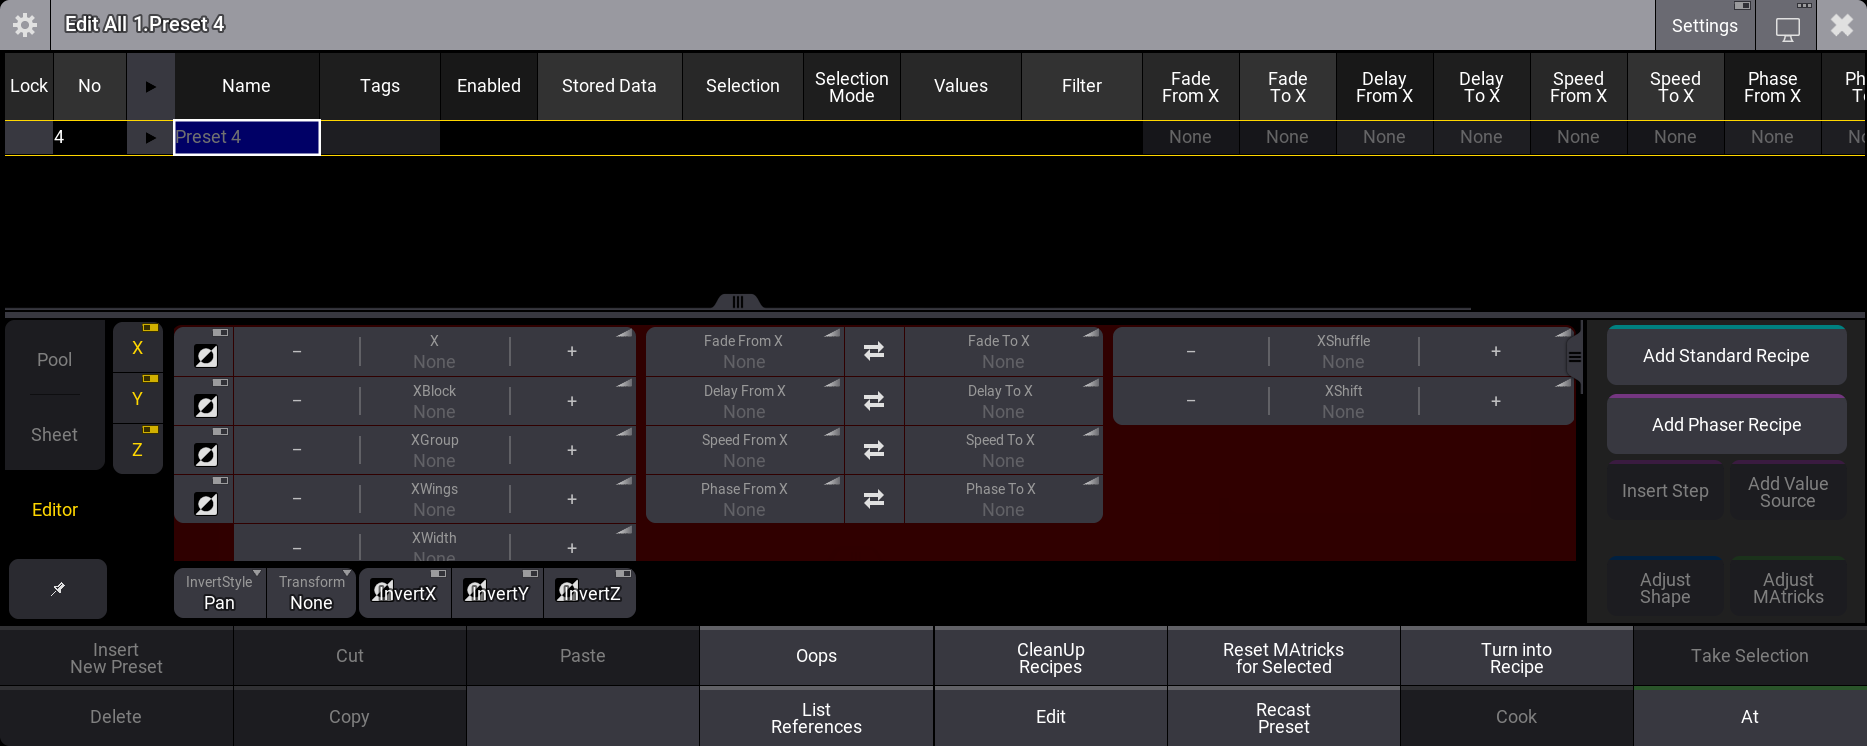
Task: Select the X axis toggle
Action: (138, 348)
